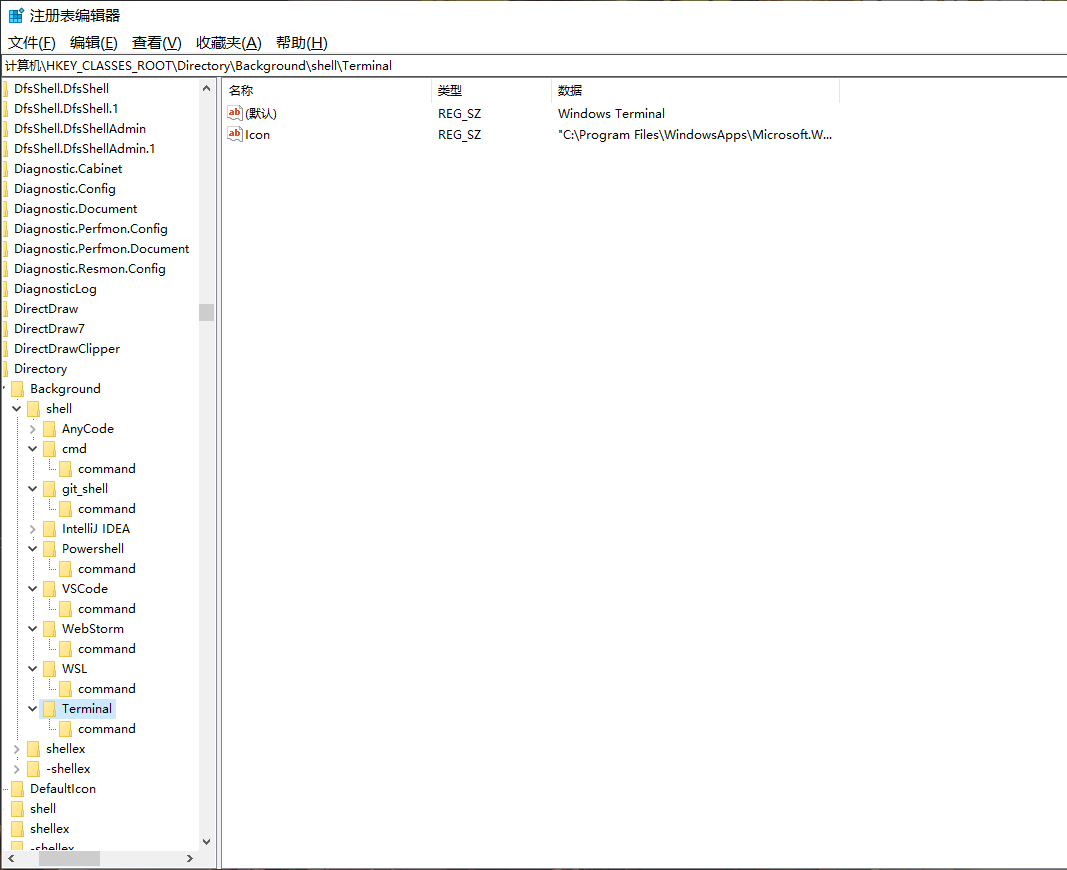The image size is (1067, 870).
Task: Collapse the Powershell key
Action: (32, 549)
